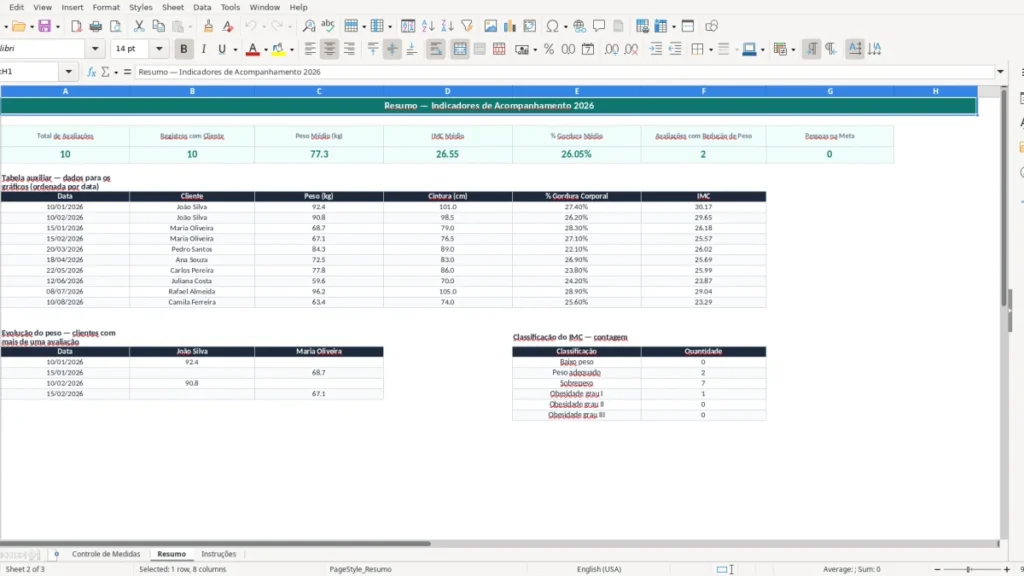Click the zoom in plus button
Screen dimensions: 1024x576
(x=1006, y=569)
